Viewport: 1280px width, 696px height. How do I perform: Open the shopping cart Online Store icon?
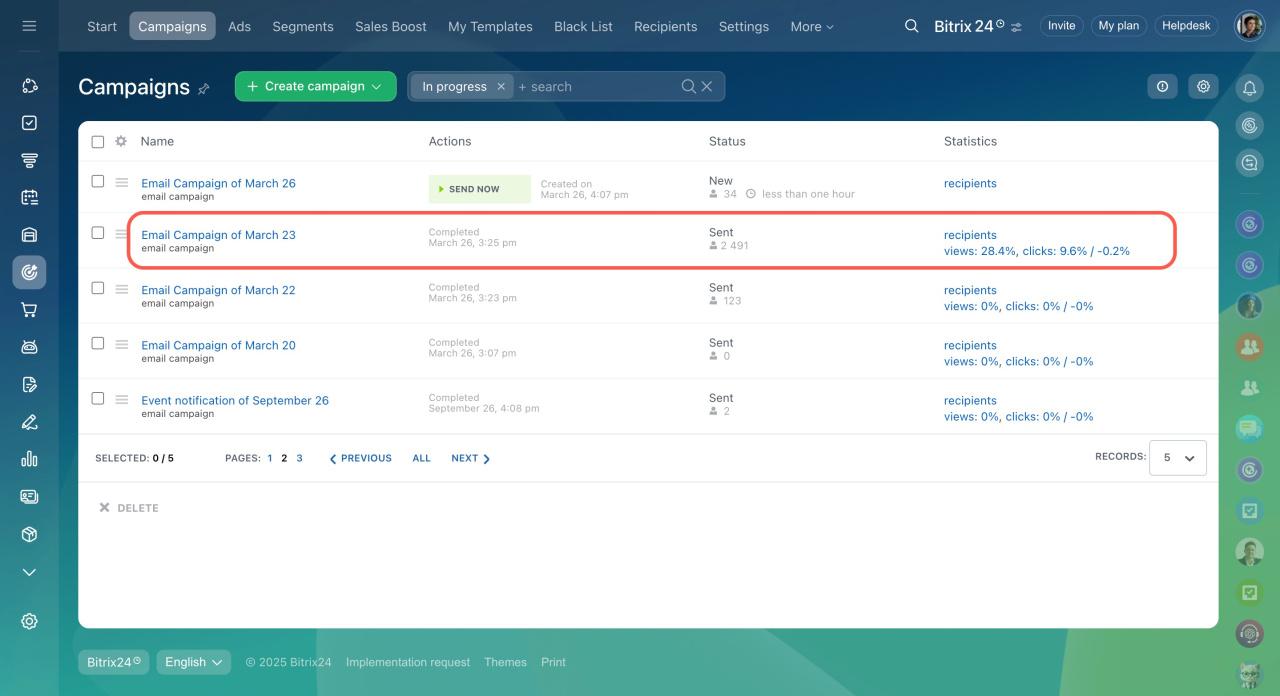click(x=29, y=310)
